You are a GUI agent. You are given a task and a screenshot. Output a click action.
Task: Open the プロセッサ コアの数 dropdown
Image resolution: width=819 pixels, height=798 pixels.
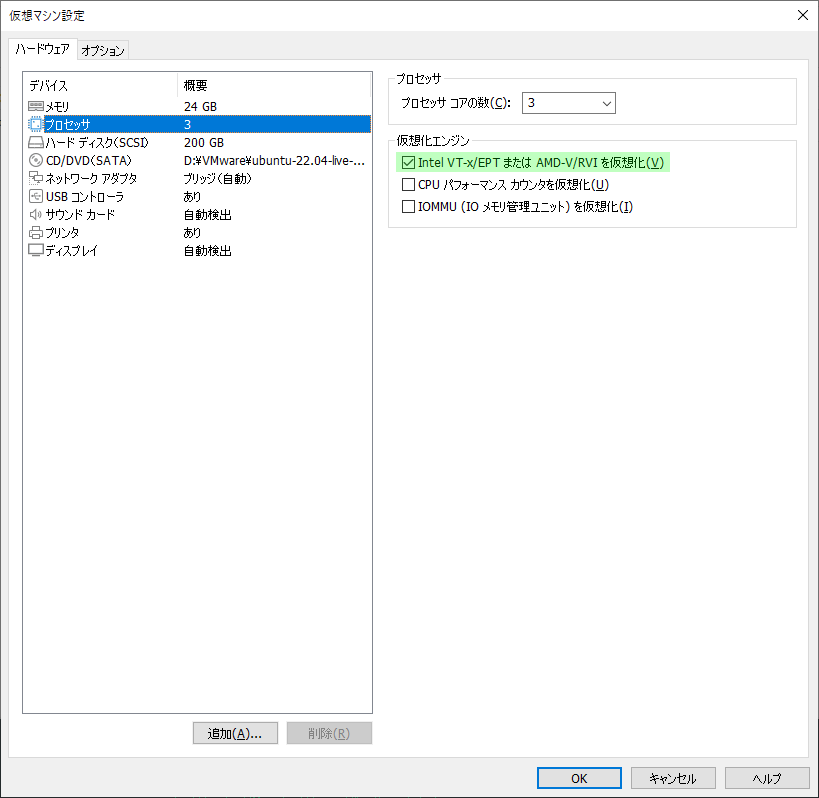point(569,103)
